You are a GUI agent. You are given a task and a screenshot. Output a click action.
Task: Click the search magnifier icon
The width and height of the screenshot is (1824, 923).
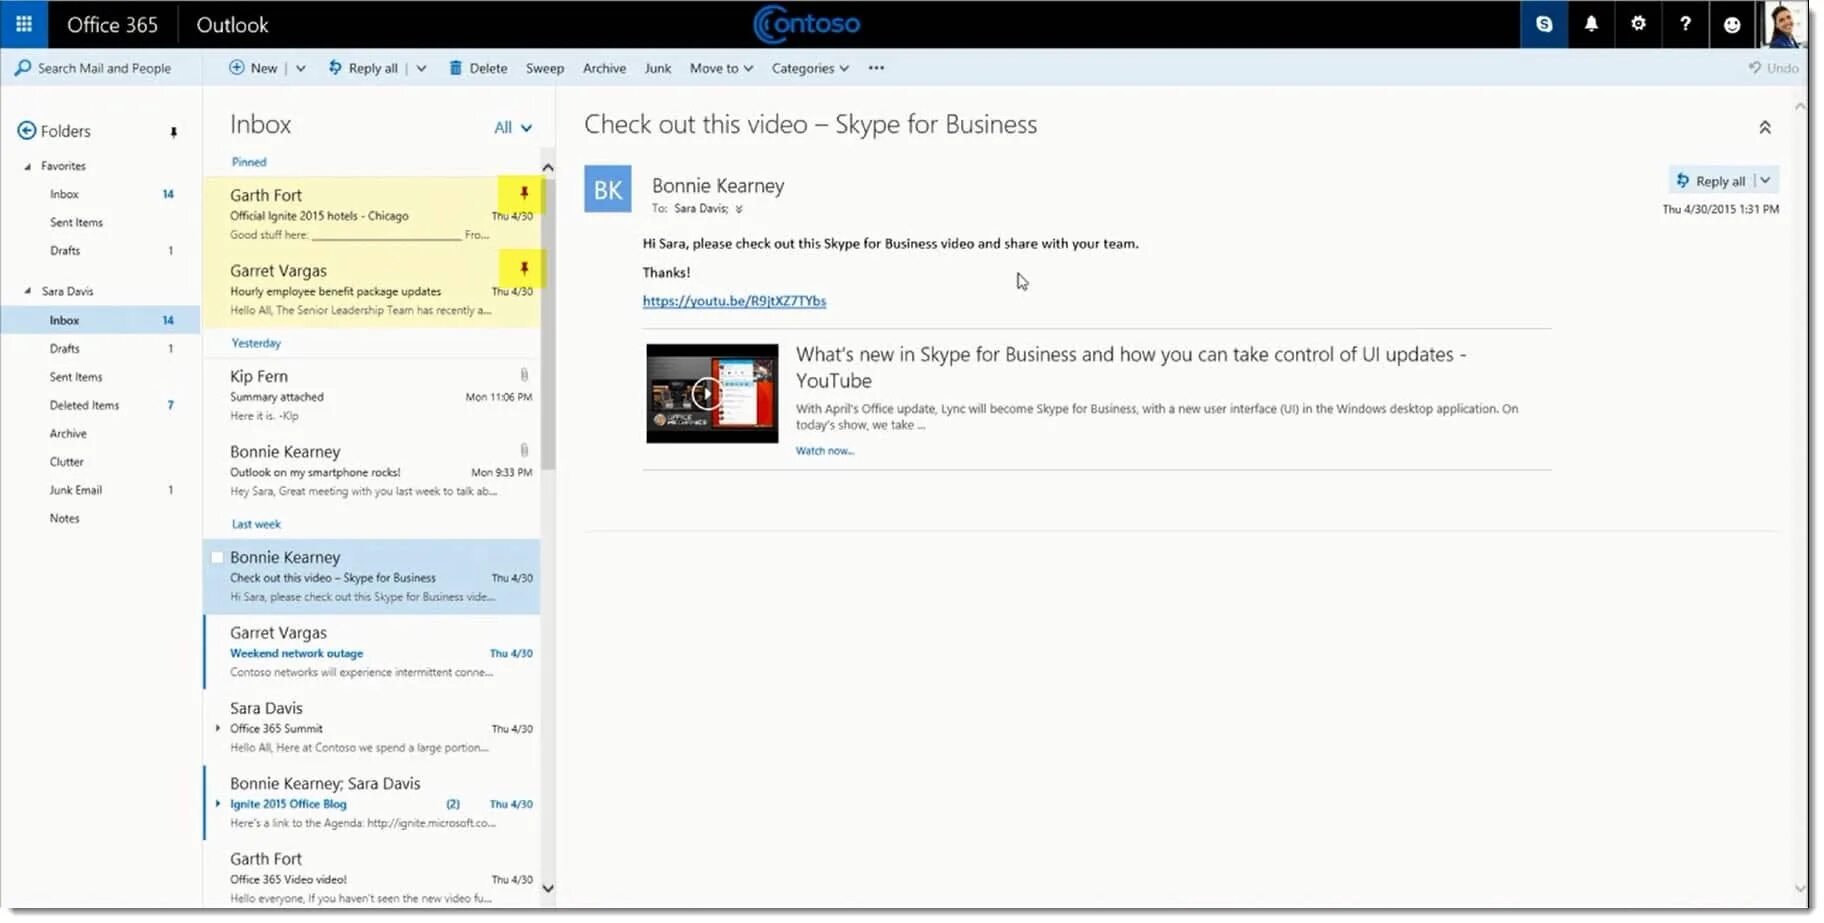(22, 68)
